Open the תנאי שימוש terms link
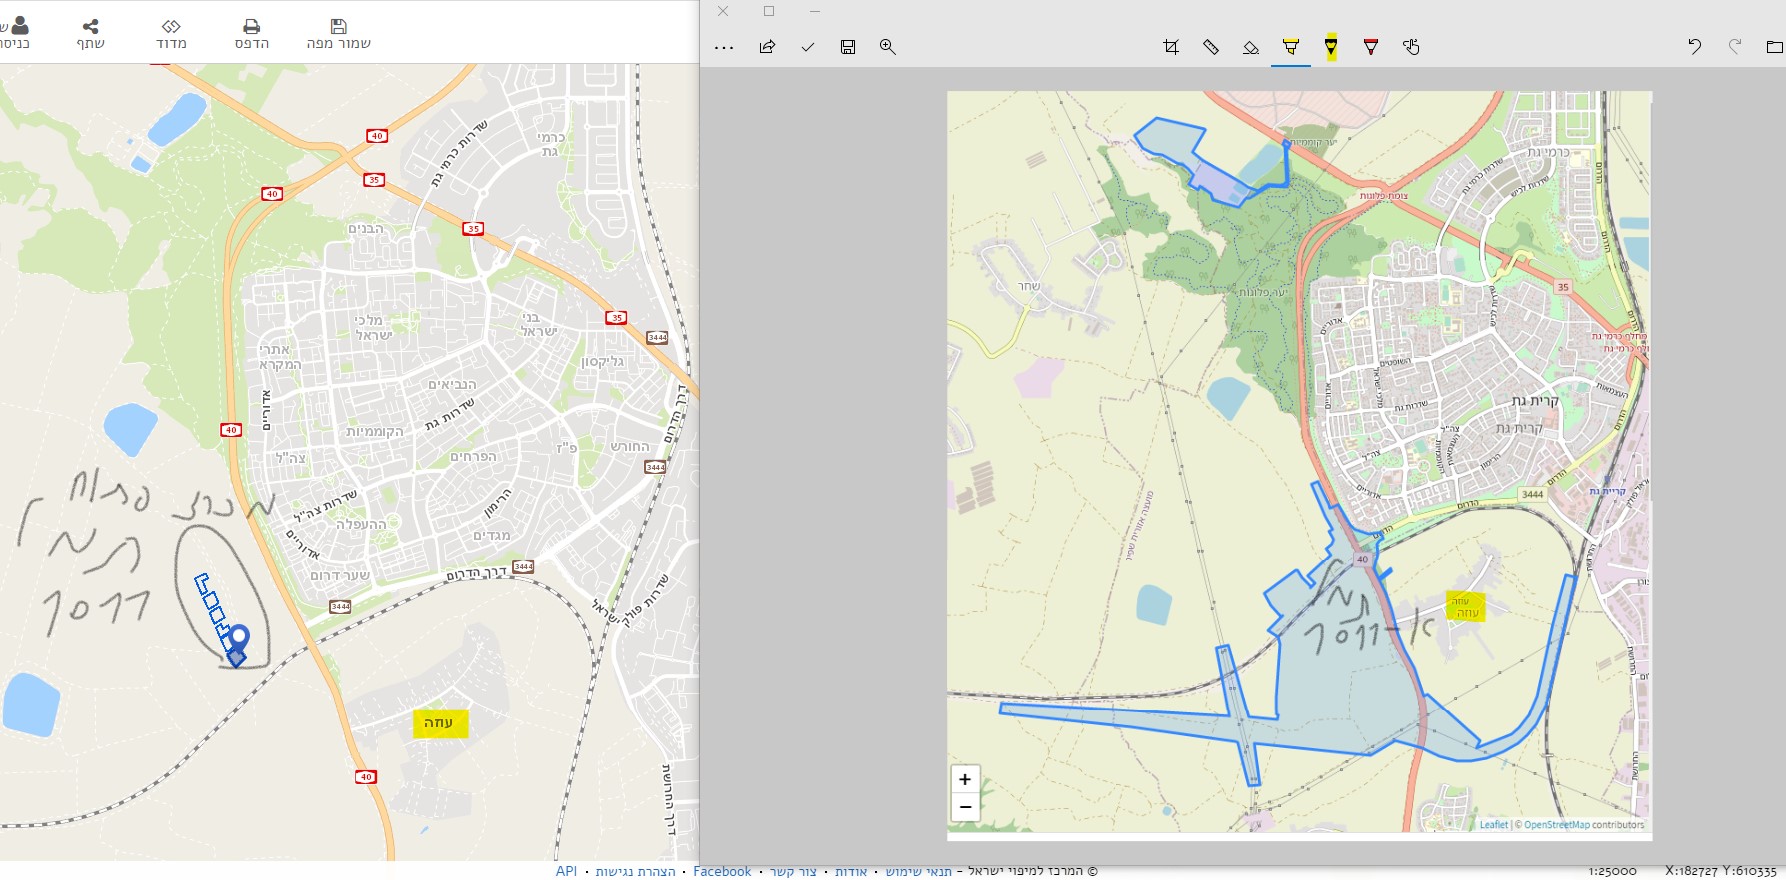The image size is (1786, 880). (x=919, y=871)
